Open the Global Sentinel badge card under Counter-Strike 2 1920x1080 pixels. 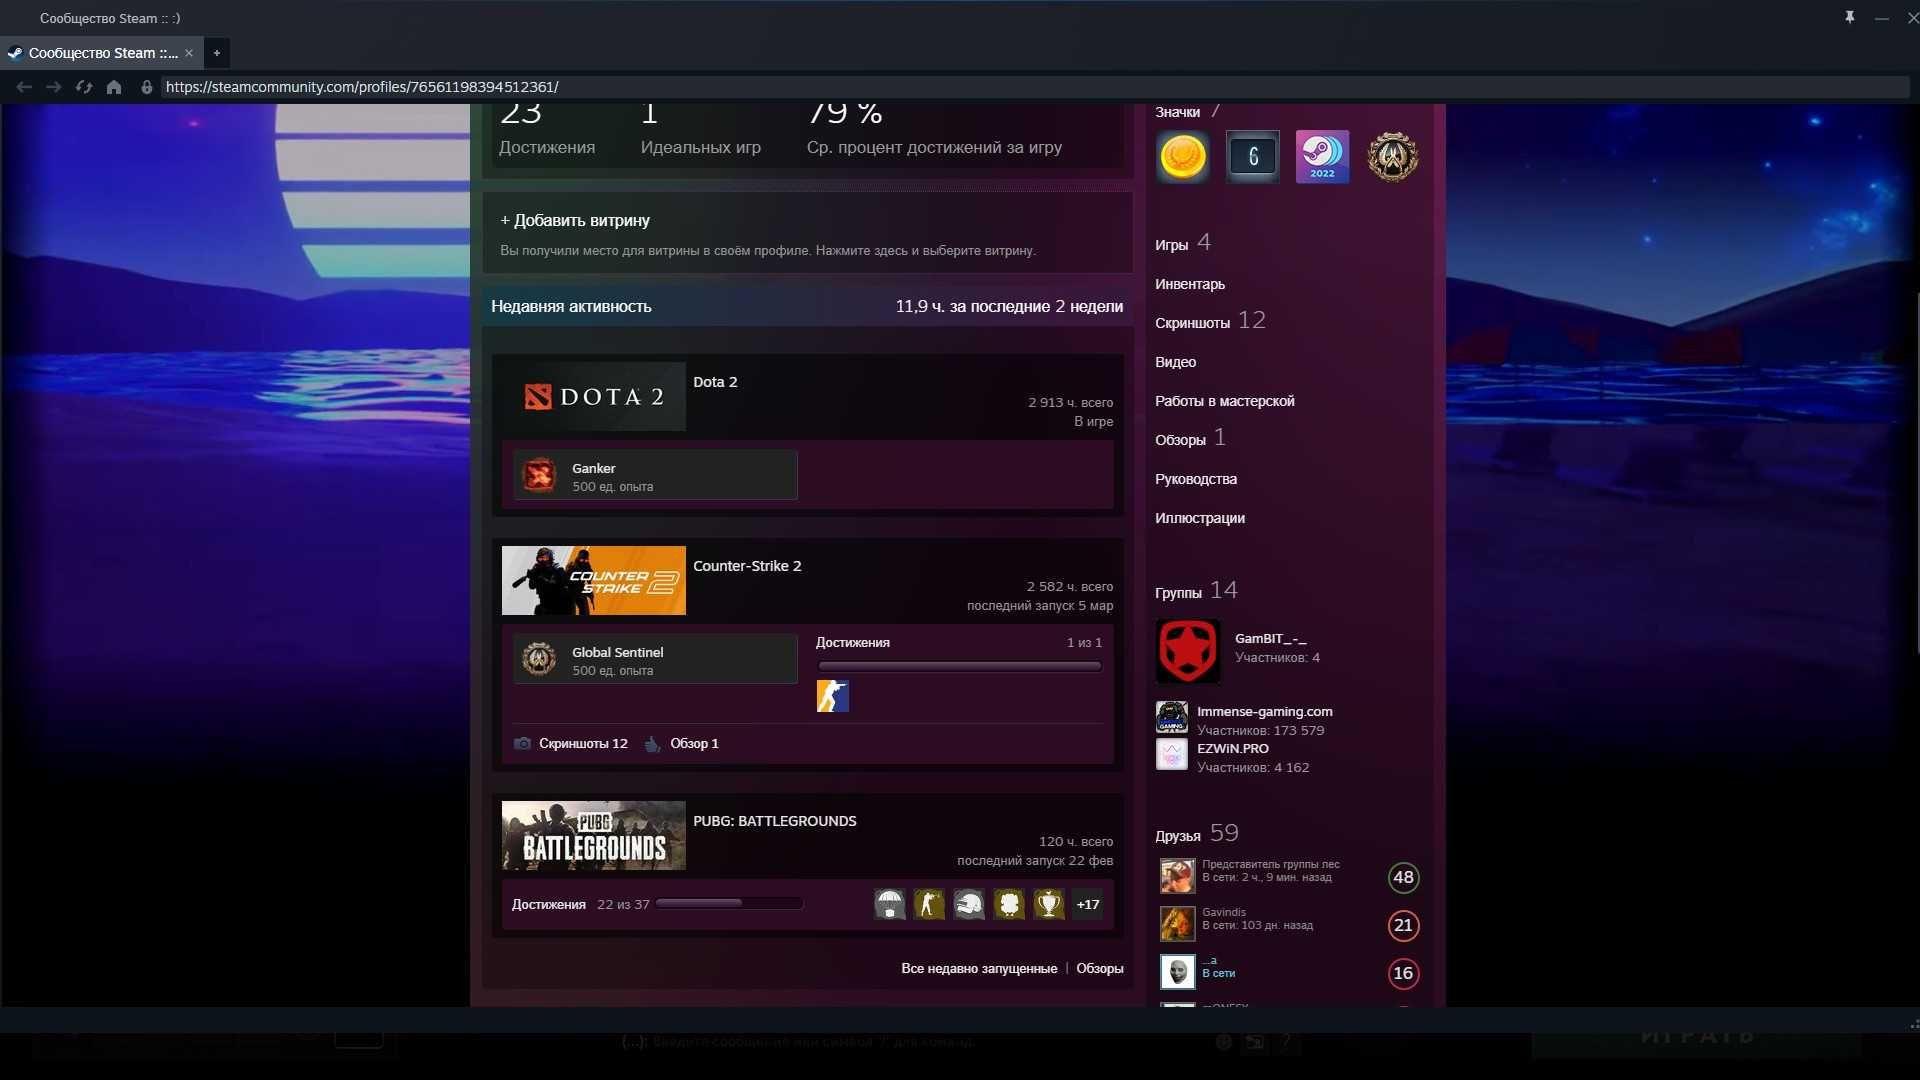[x=655, y=659]
